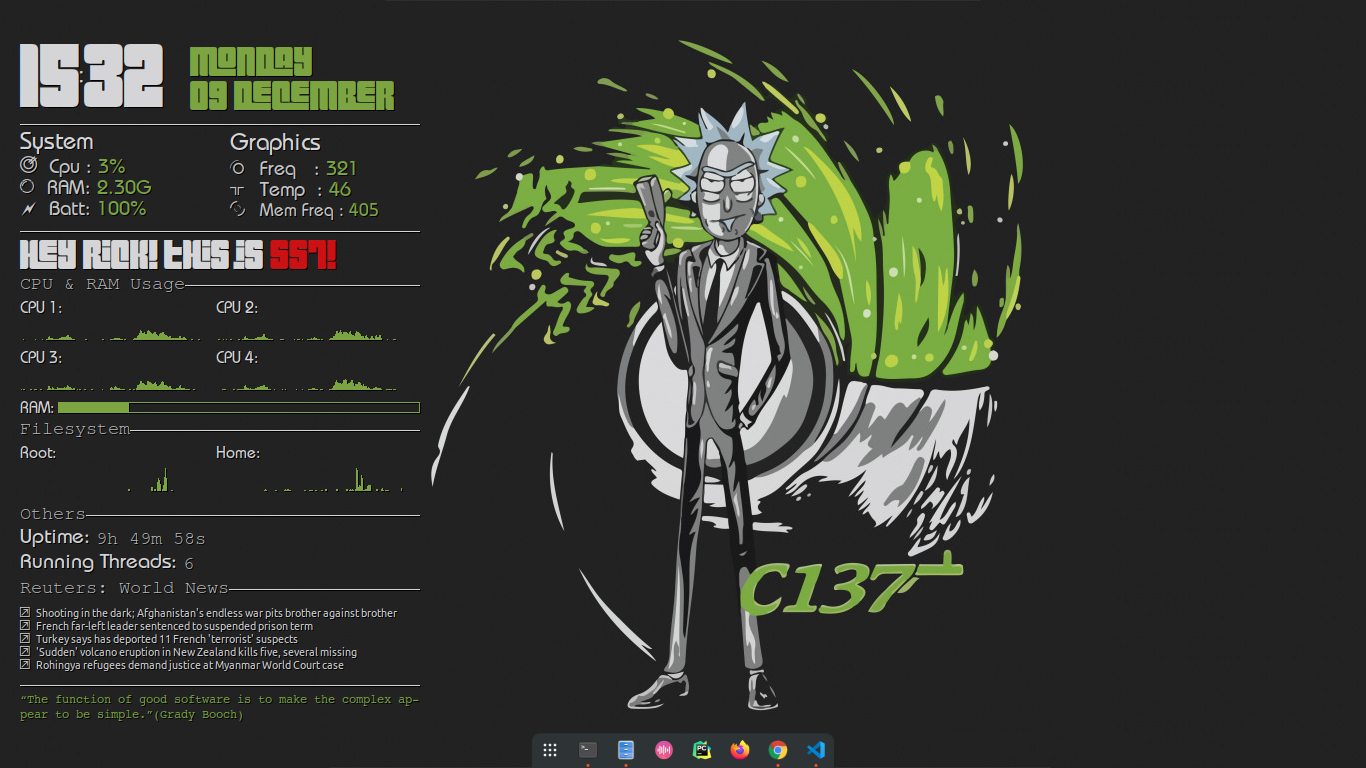Launch PyCharm from the dock

(x=702, y=750)
